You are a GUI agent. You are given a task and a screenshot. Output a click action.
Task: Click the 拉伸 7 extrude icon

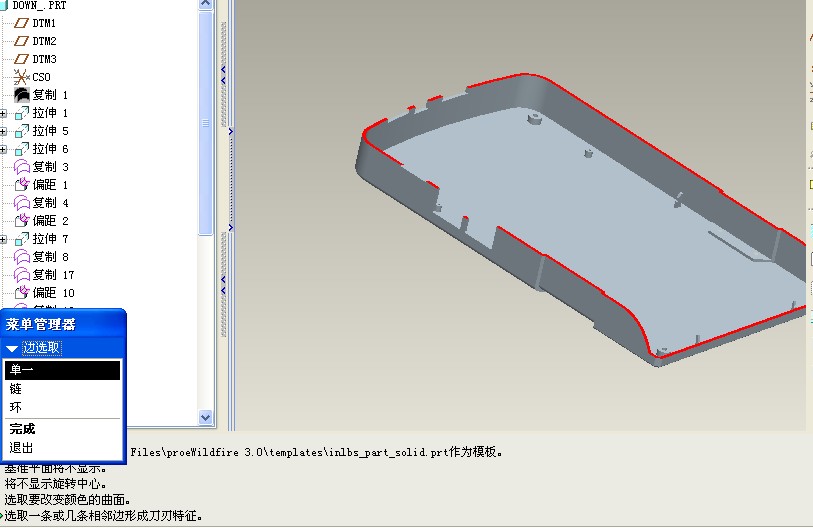pyautogui.click(x=21, y=239)
